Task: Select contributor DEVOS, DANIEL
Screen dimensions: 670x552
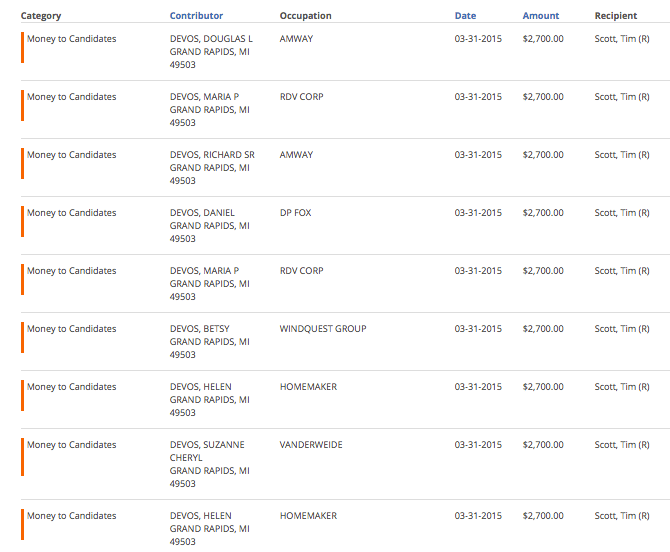Action: tap(204, 213)
